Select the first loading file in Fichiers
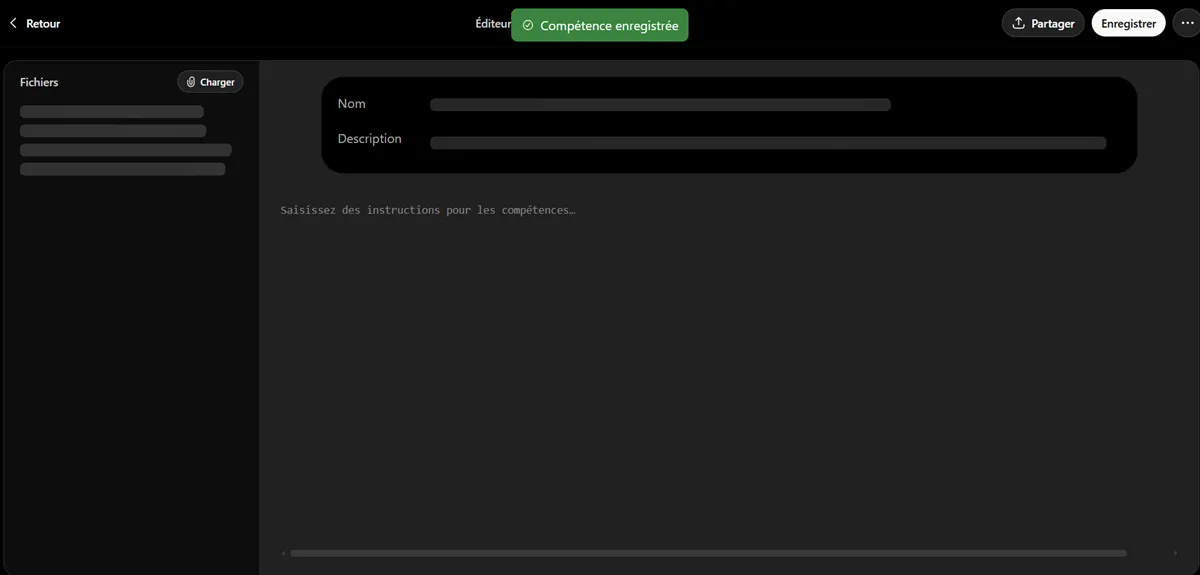 point(112,112)
